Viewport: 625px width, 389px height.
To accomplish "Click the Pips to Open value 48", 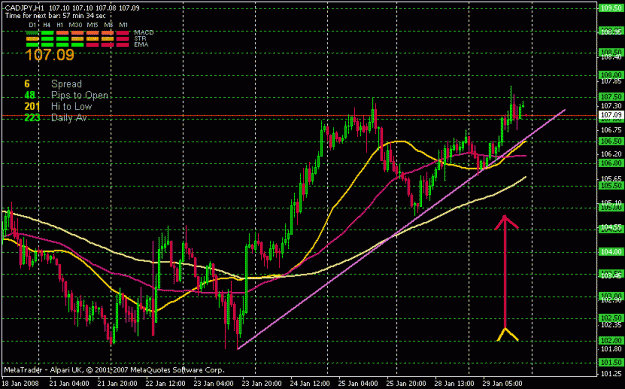I will click(29, 95).
